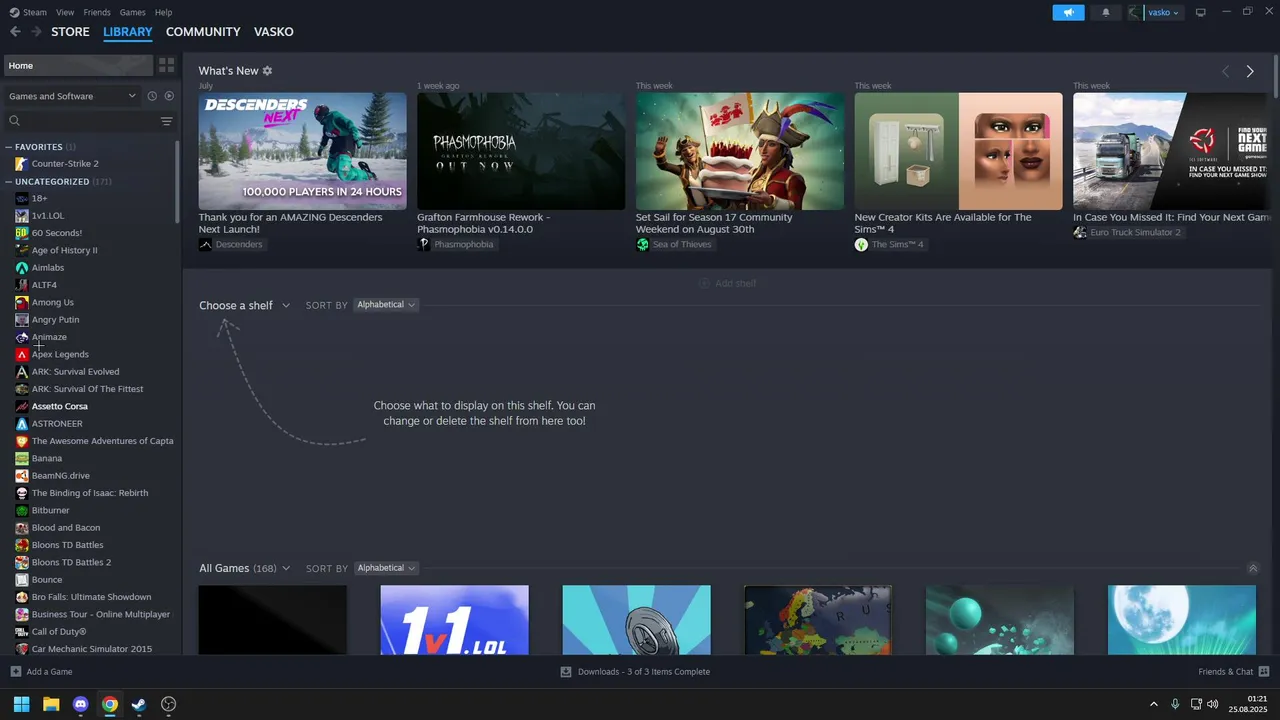Screen dimensions: 1280x720
Task: Click the Add a Game plus icon
Action: tap(15, 672)
